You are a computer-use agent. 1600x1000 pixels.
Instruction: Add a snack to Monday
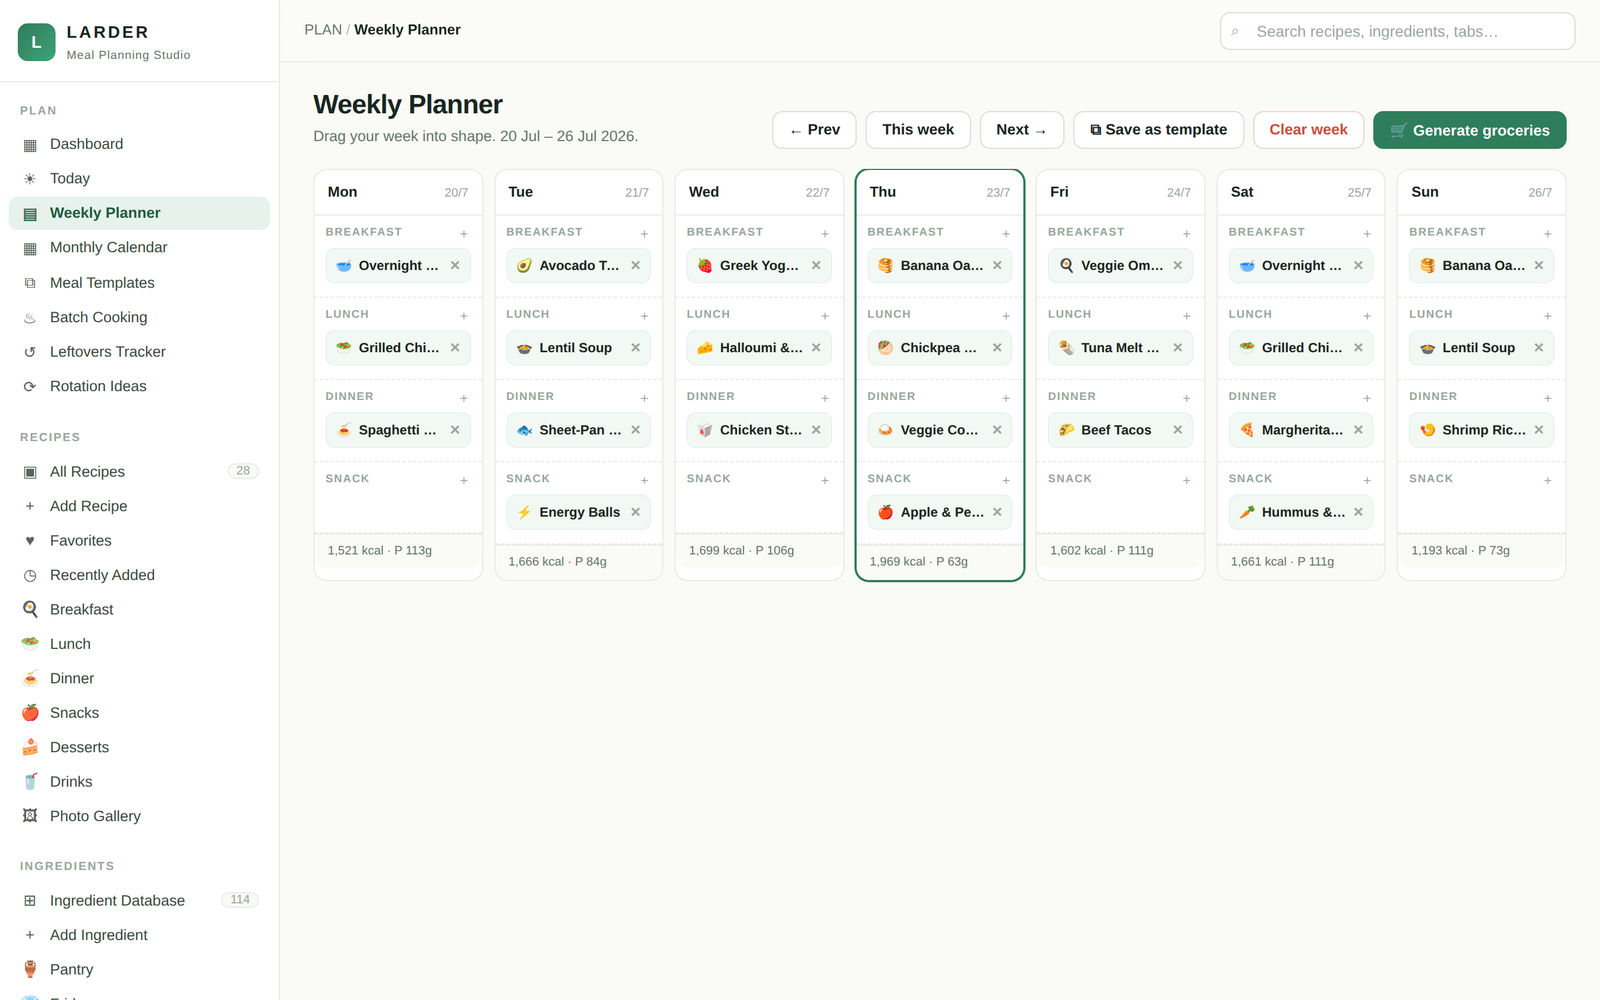click(x=464, y=481)
